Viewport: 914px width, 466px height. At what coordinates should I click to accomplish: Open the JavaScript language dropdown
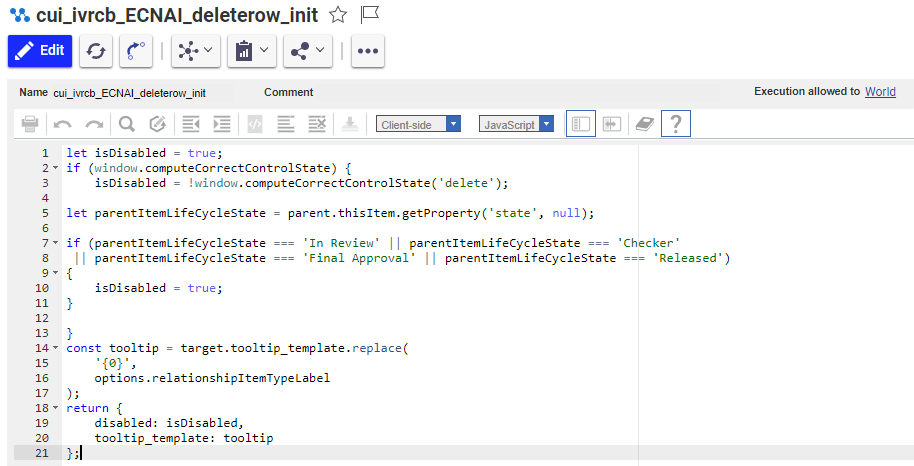pyautogui.click(x=516, y=124)
